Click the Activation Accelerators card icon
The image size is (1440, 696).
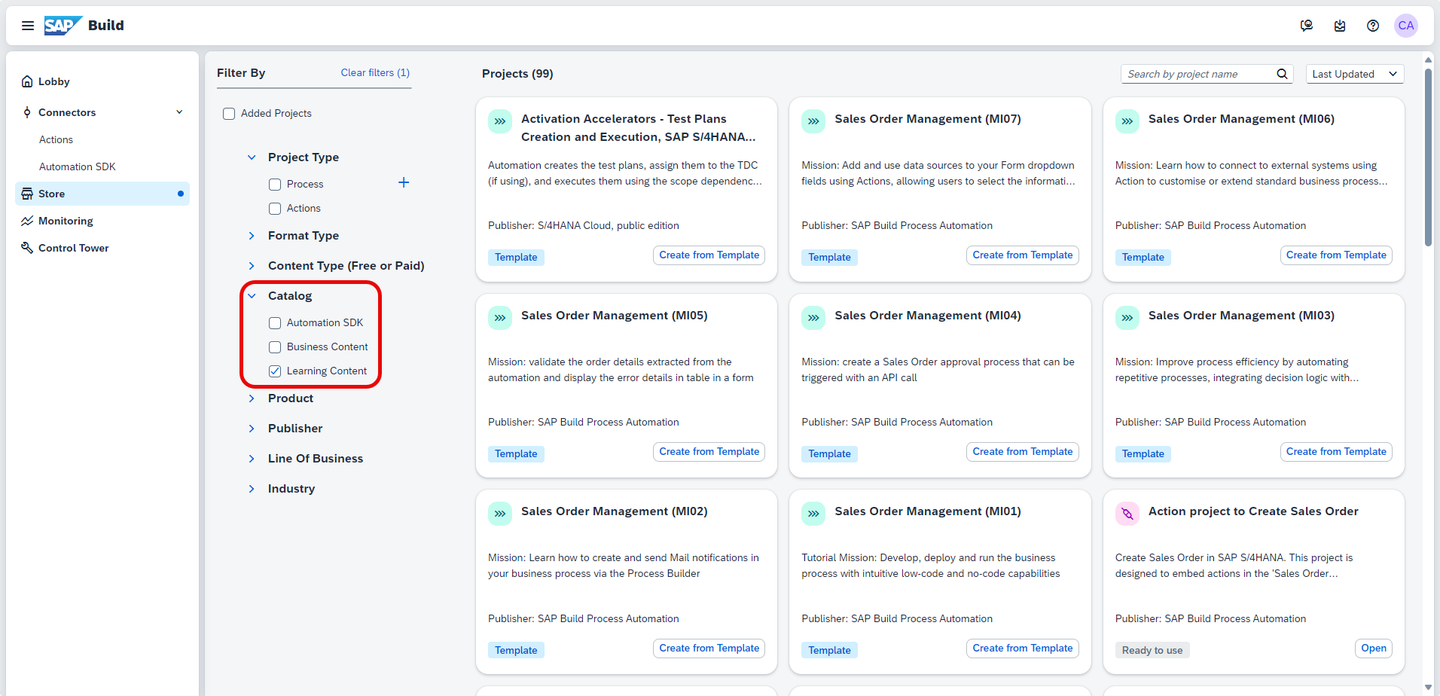[500, 121]
